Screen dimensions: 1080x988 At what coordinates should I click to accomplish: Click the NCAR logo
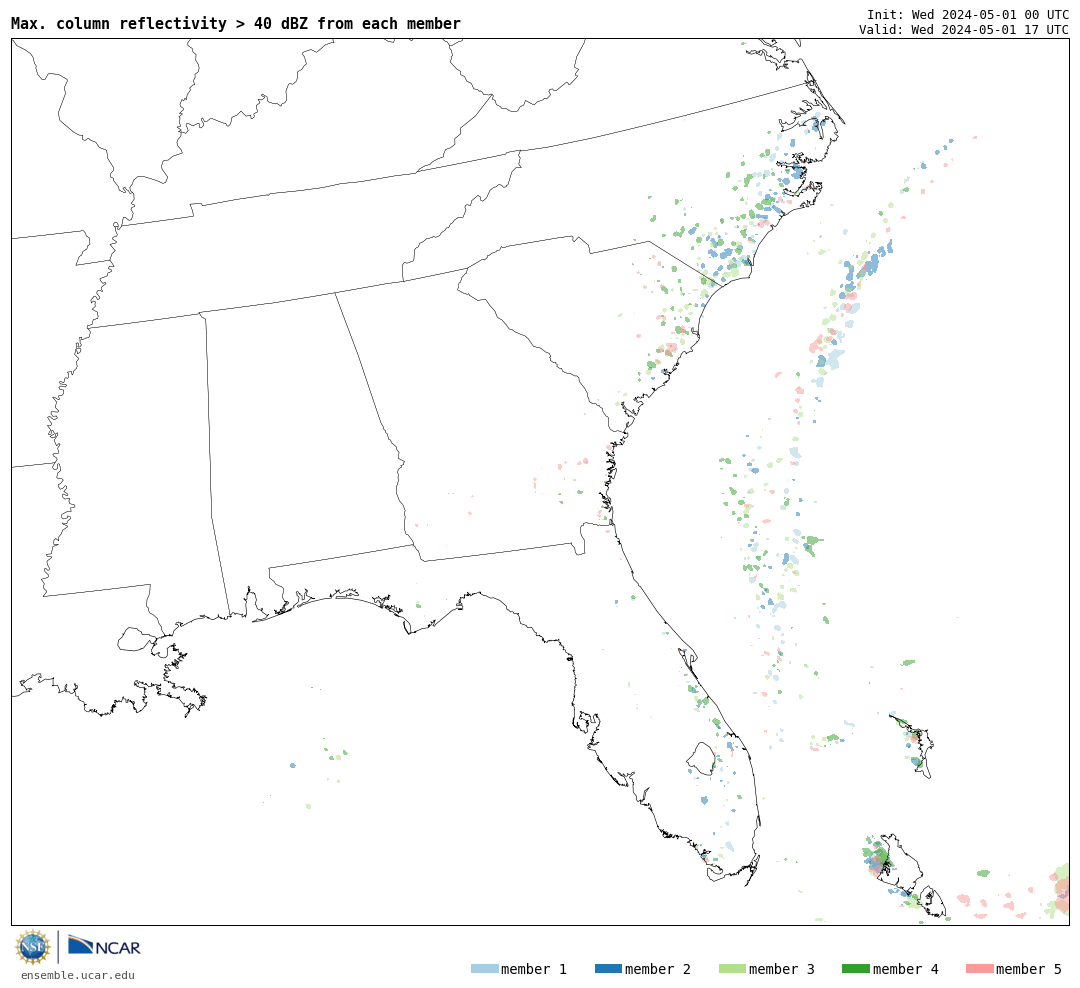104,945
